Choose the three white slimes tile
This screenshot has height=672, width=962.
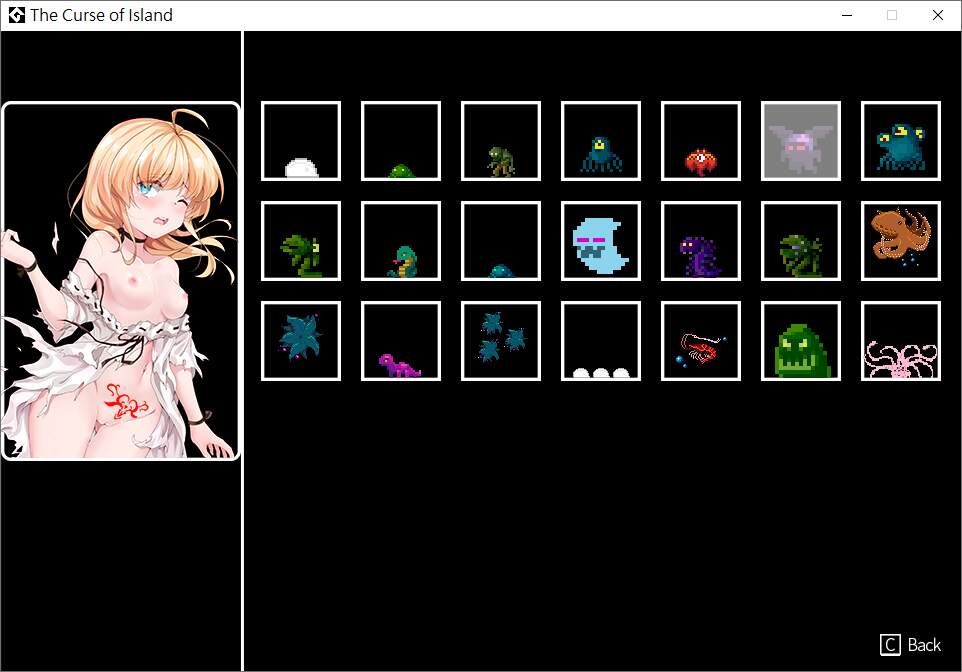[601, 341]
